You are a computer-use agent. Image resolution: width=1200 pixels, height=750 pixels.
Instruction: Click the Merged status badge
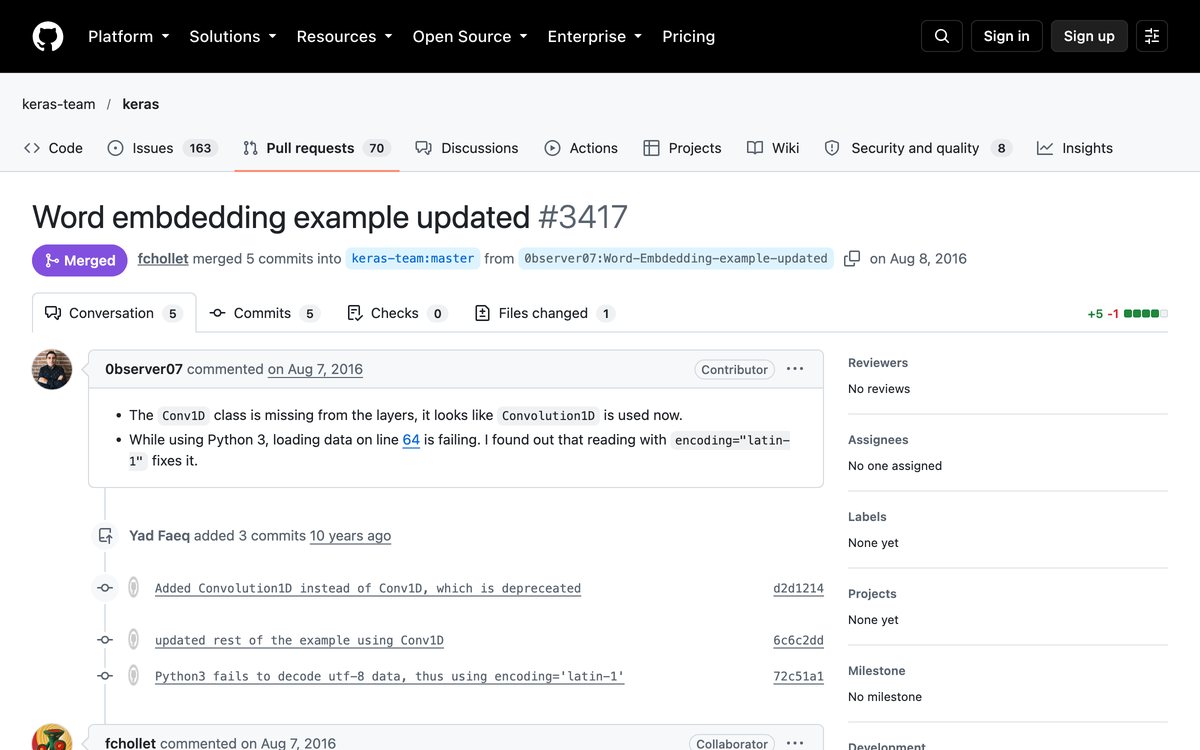tap(80, 260)
